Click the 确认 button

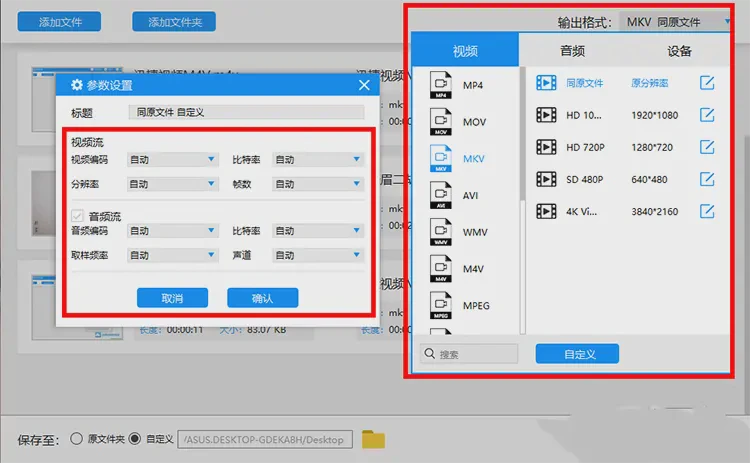point(262,298)
